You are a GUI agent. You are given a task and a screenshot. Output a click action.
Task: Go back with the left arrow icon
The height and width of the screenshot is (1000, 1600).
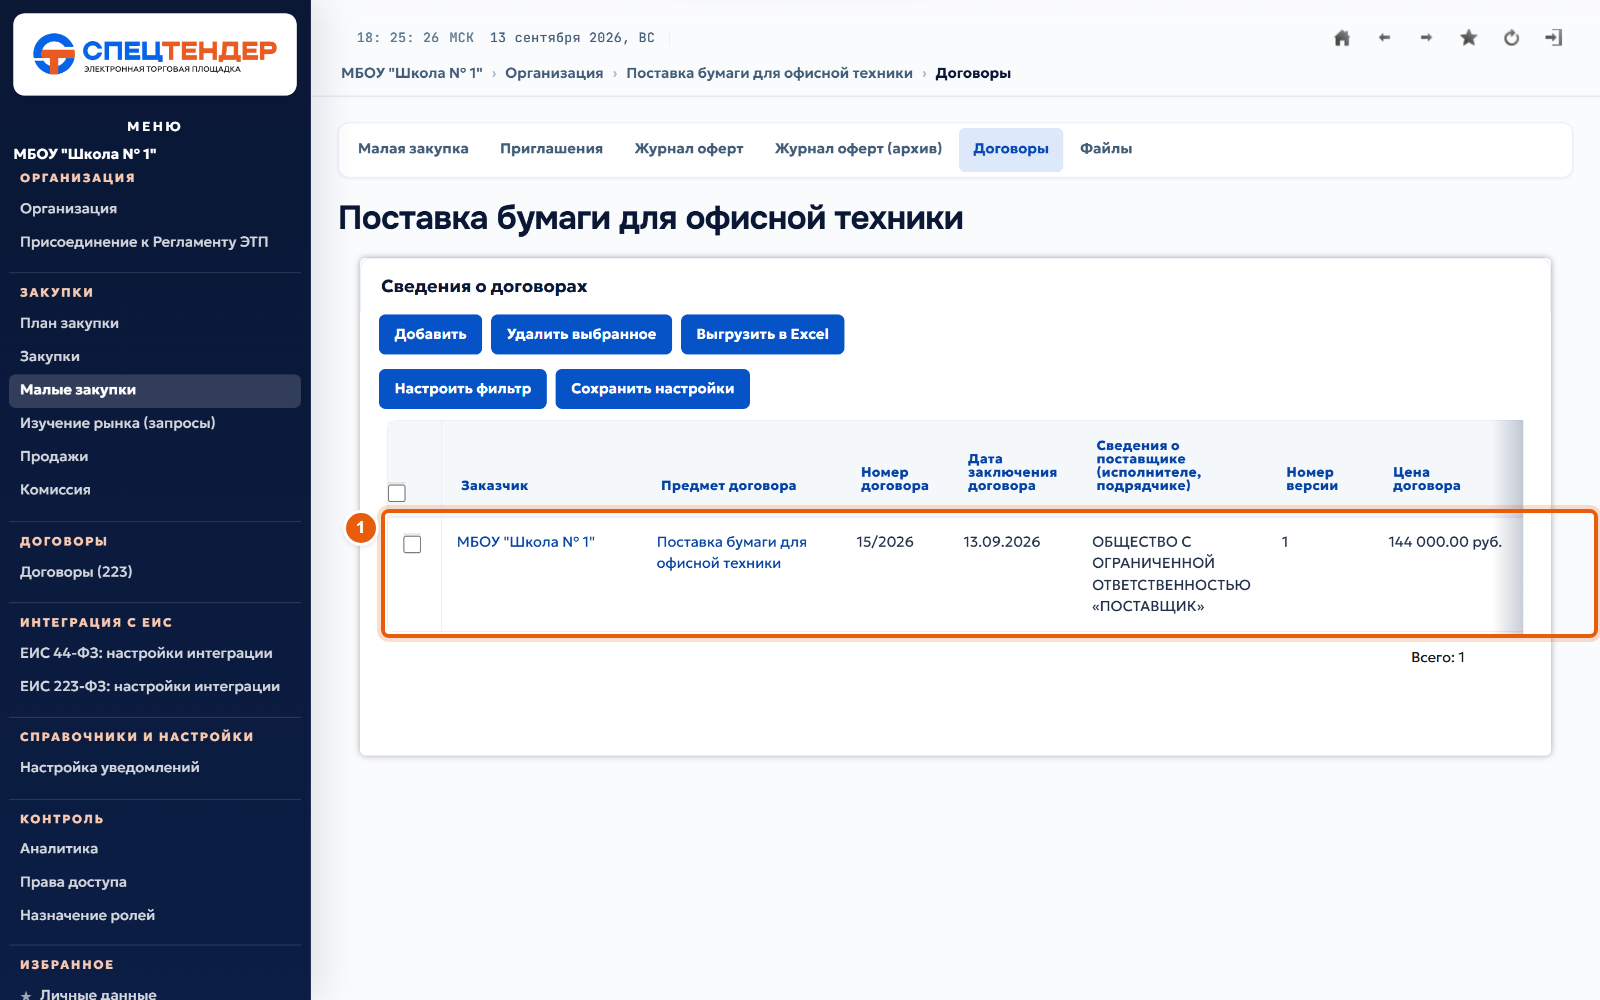click(1384, 38)
